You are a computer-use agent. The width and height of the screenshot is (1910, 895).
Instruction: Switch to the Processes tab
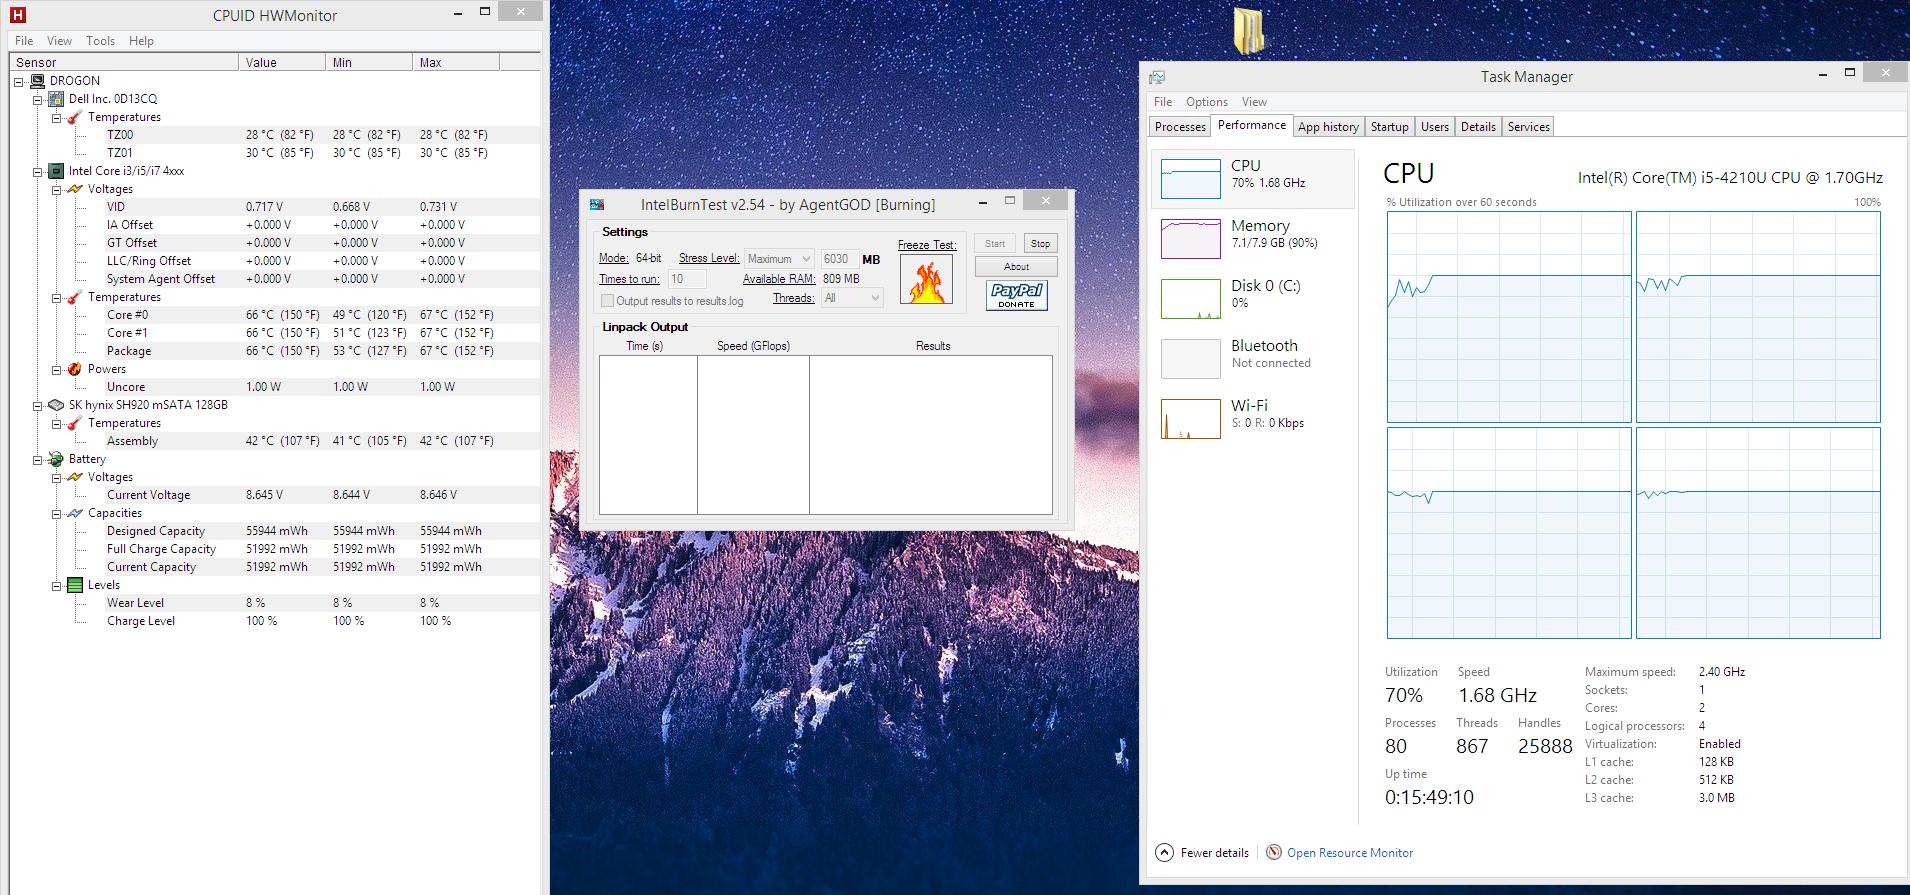tap(1180, 127)
